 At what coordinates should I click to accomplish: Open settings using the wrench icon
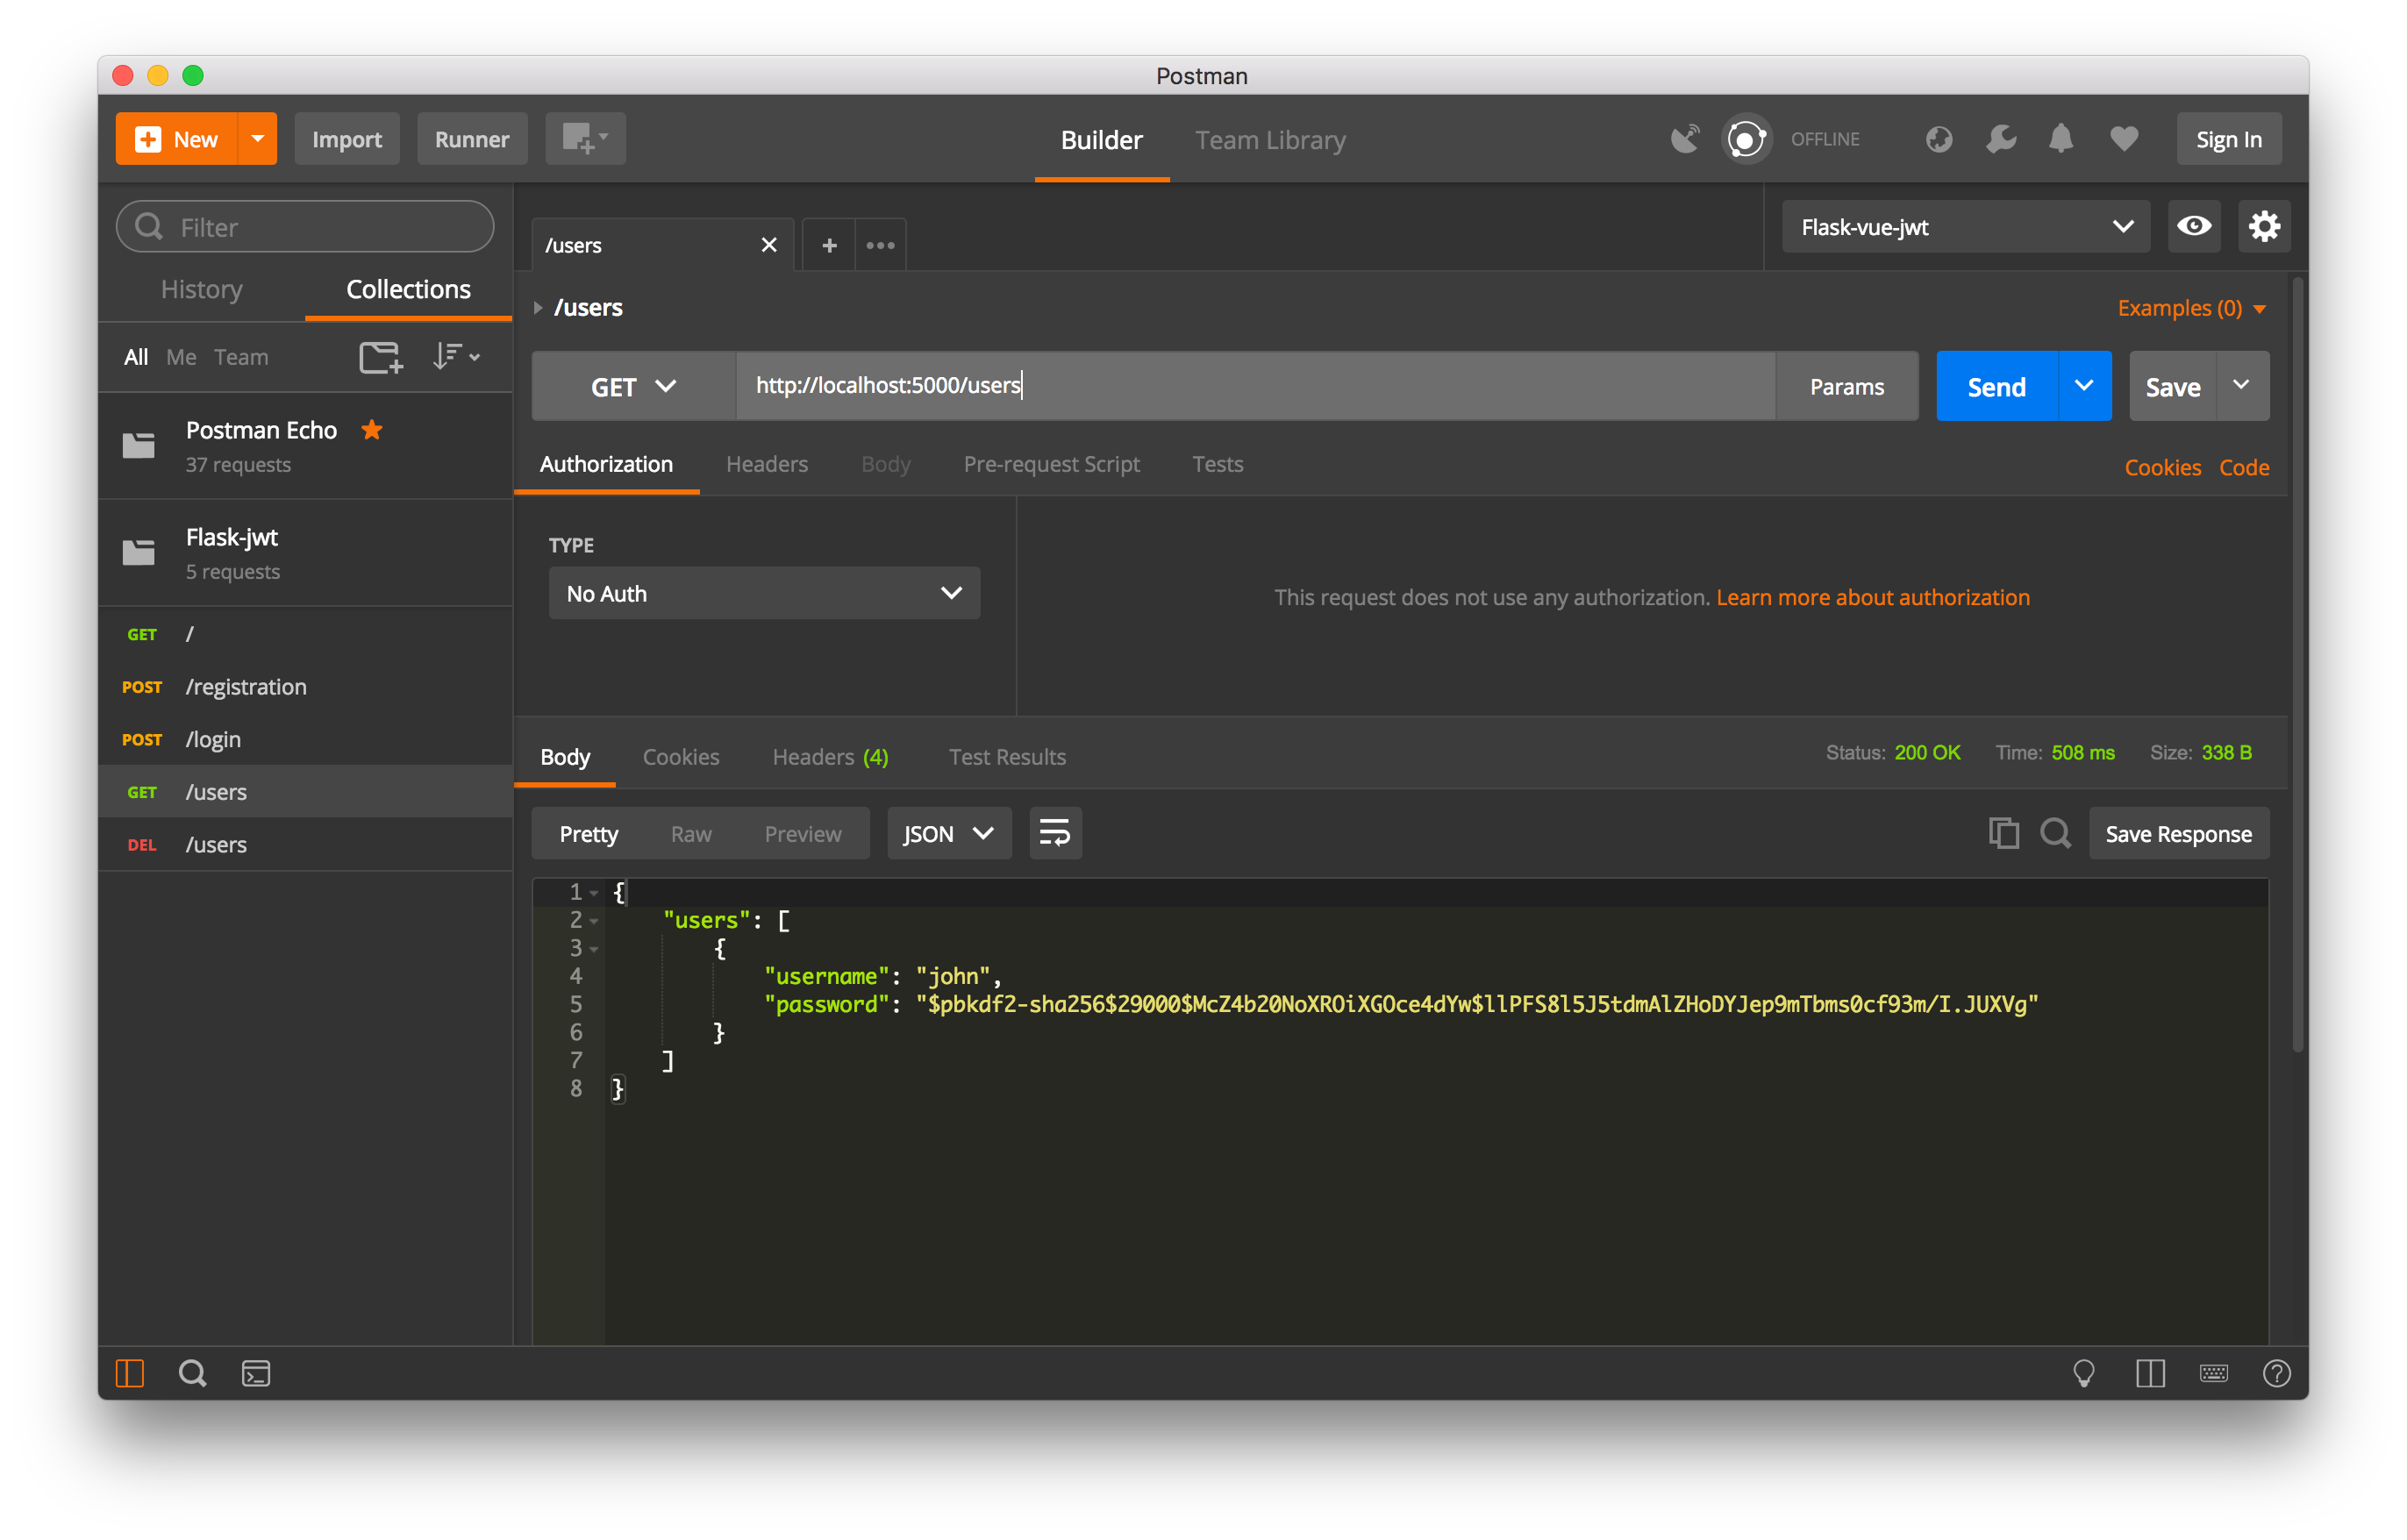coord(2000,139)
